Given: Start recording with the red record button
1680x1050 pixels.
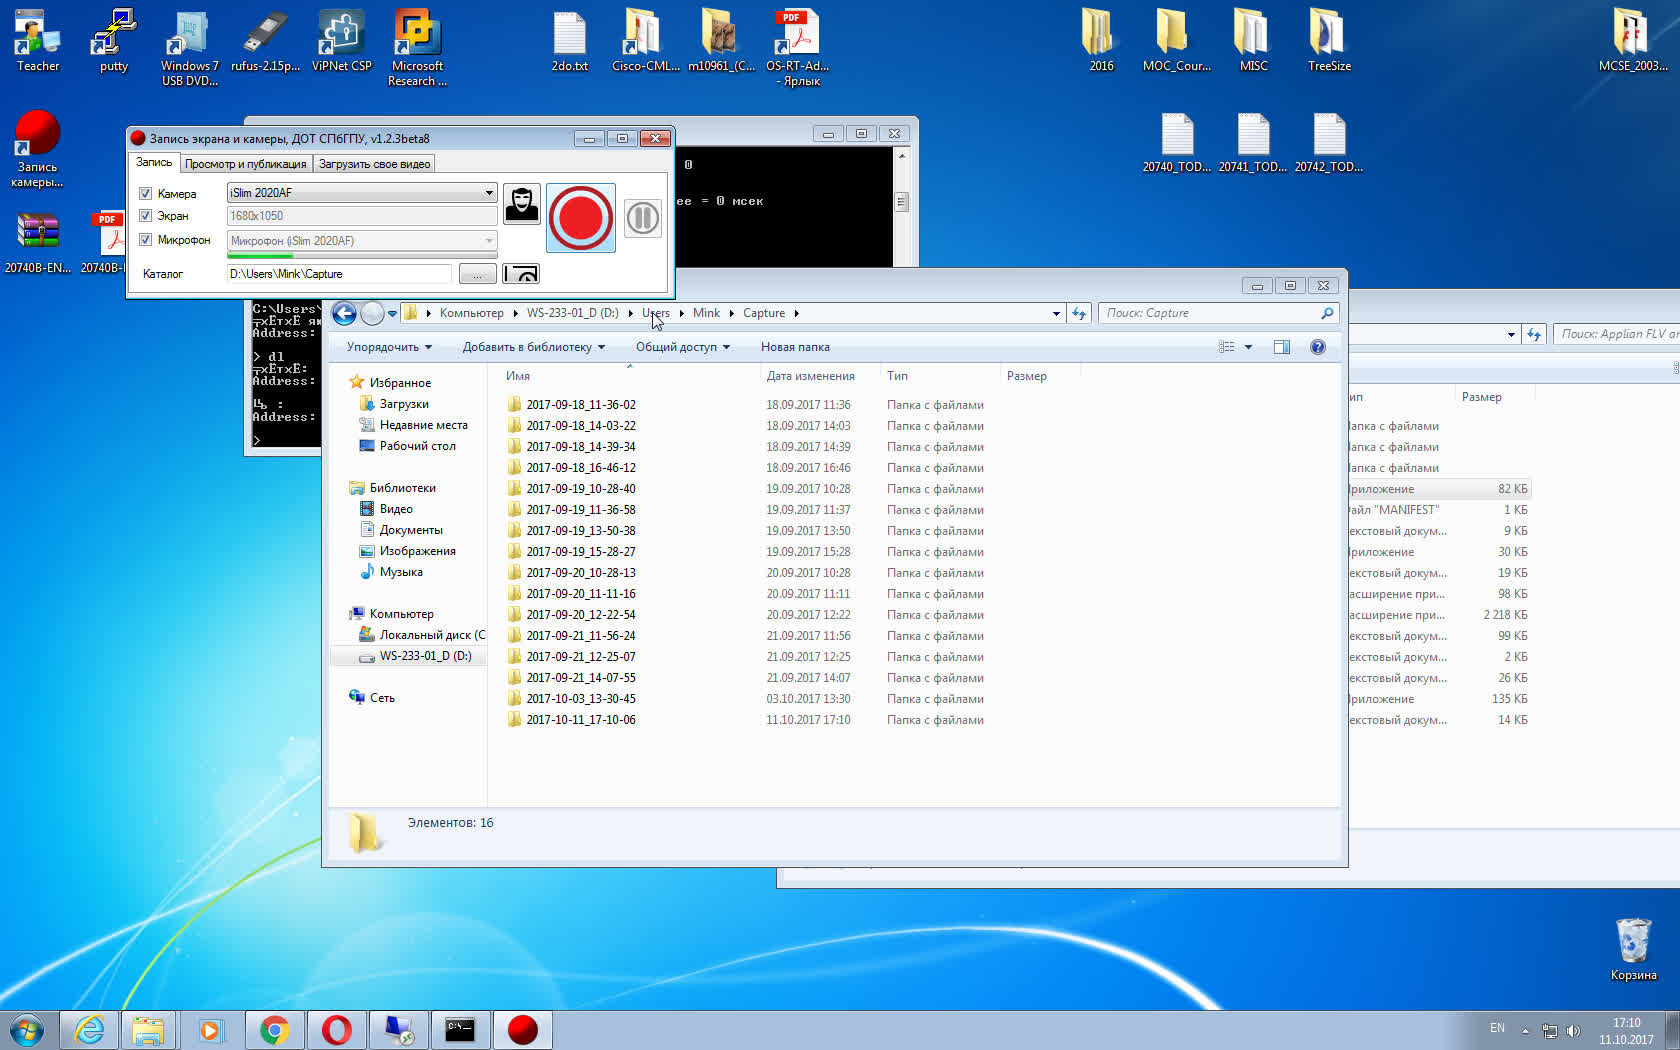Looking at the screenshot, I should click(581, 218).
